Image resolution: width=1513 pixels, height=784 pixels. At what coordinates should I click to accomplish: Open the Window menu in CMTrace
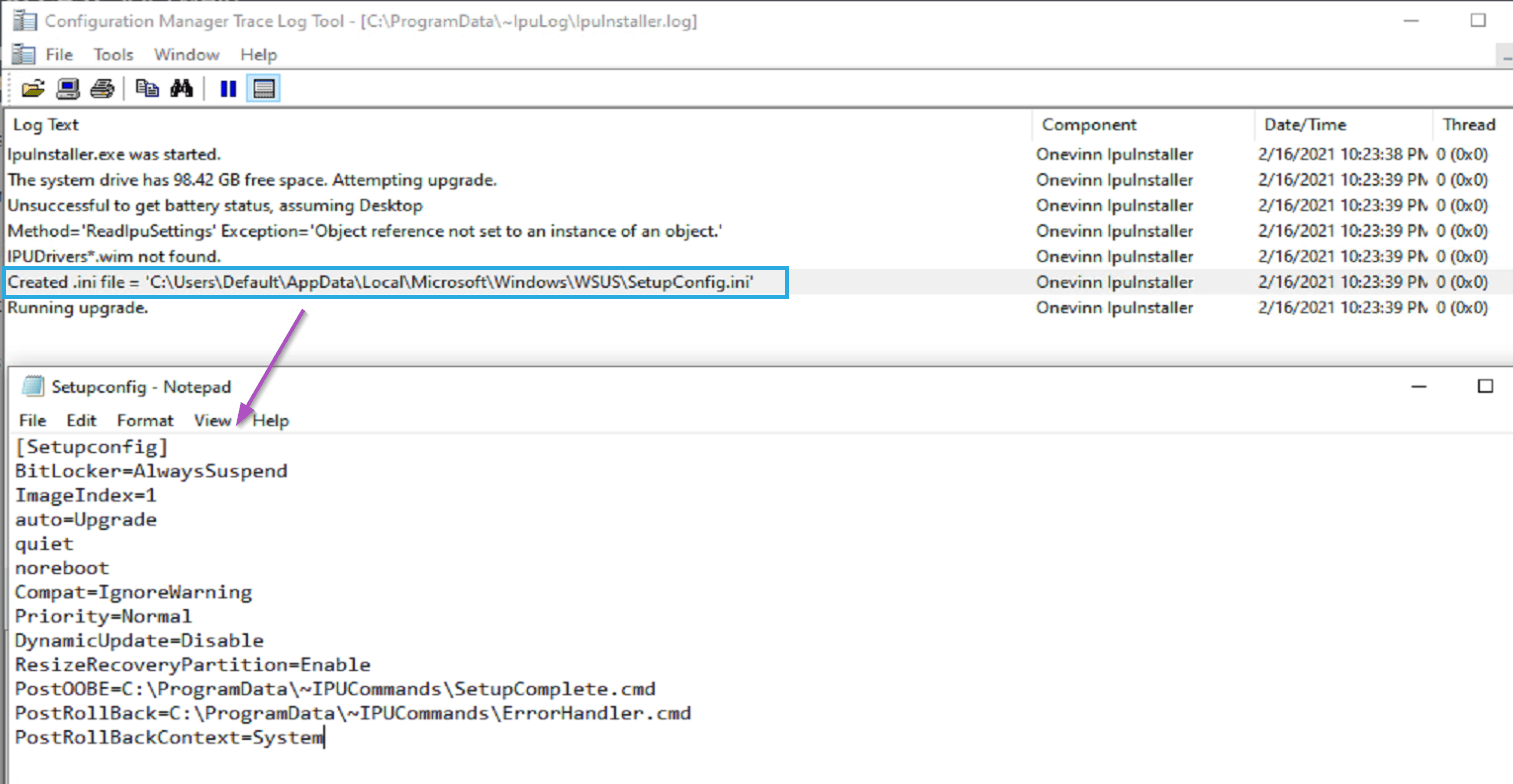[187, 55]
